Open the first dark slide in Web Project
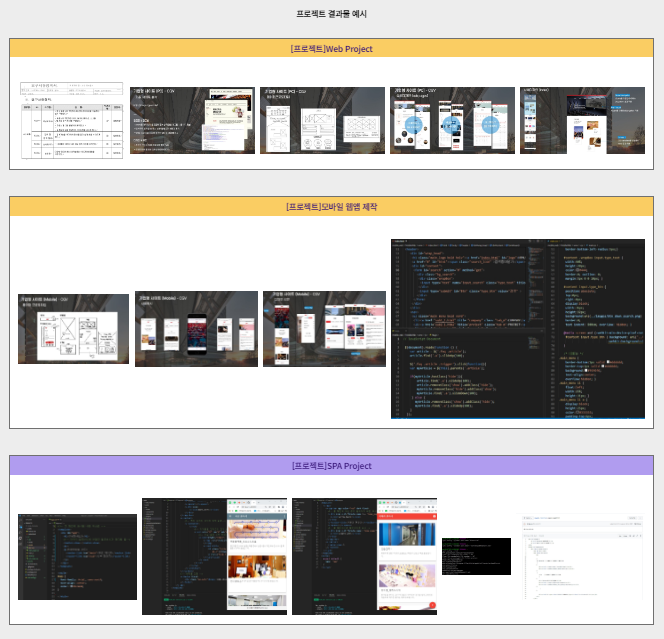Viewport: 664px width, 639px height. [x=192, y=120]
